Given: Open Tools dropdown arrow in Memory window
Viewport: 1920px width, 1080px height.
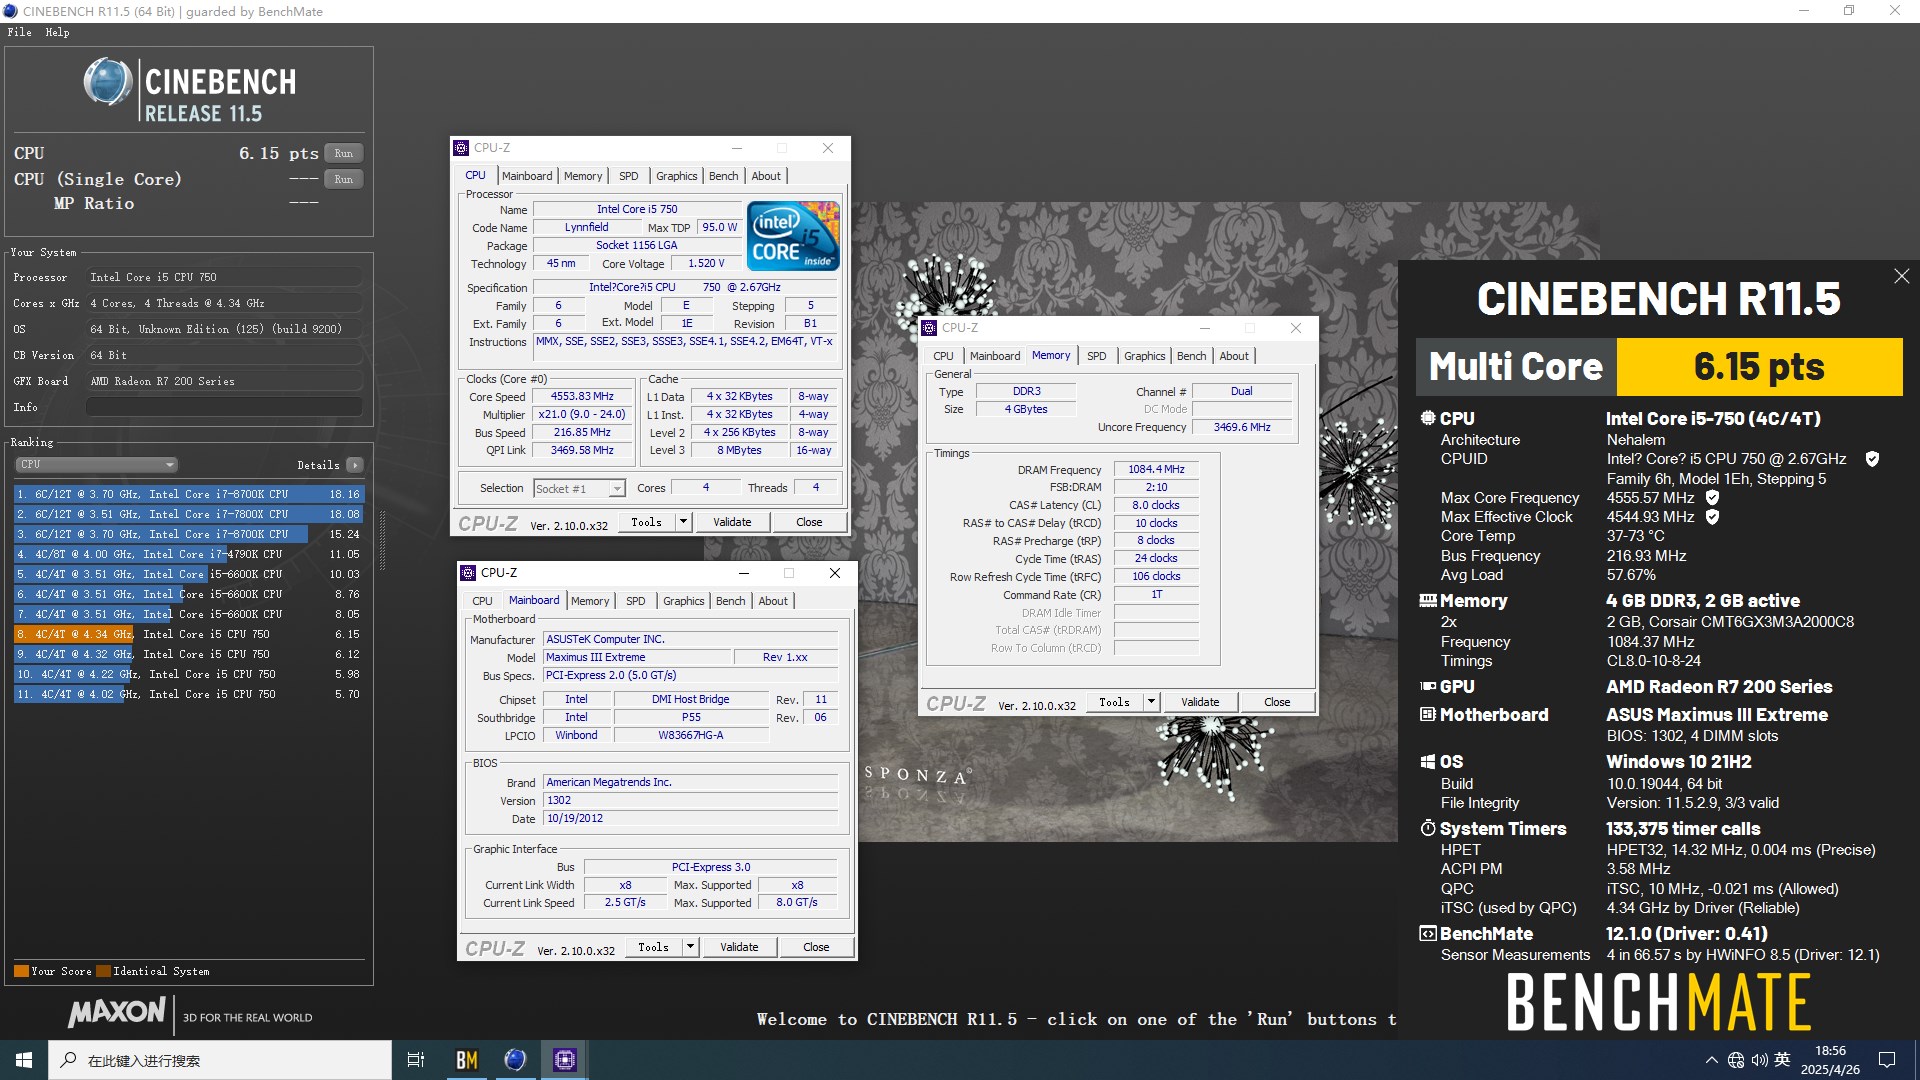Looking at the screenshot, I should 1151,702.
